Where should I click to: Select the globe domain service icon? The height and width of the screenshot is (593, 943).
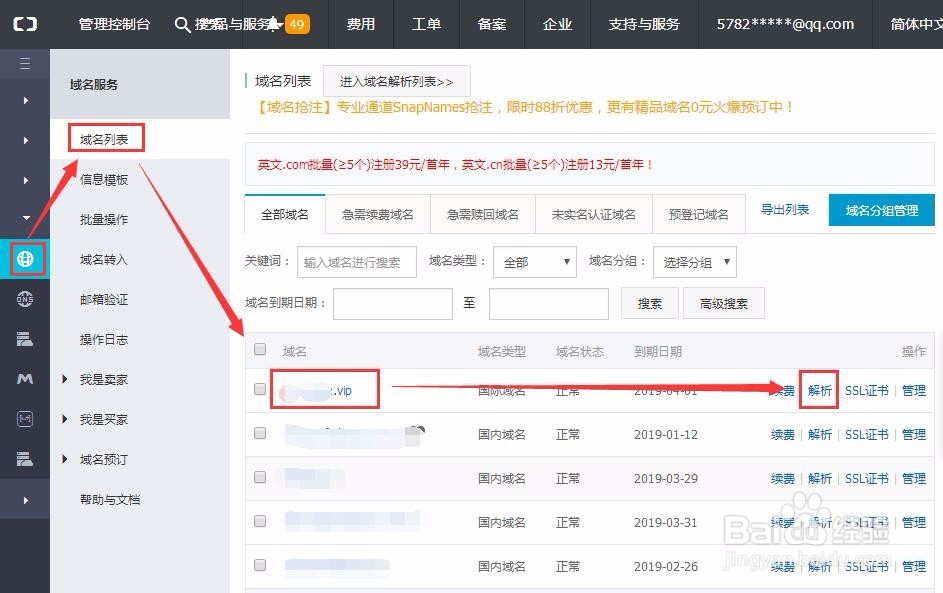[x=25, y=259]
